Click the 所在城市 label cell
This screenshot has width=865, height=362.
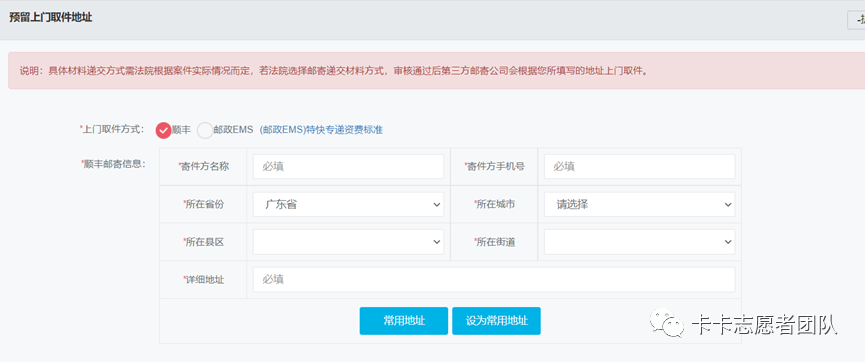(494, 204)
